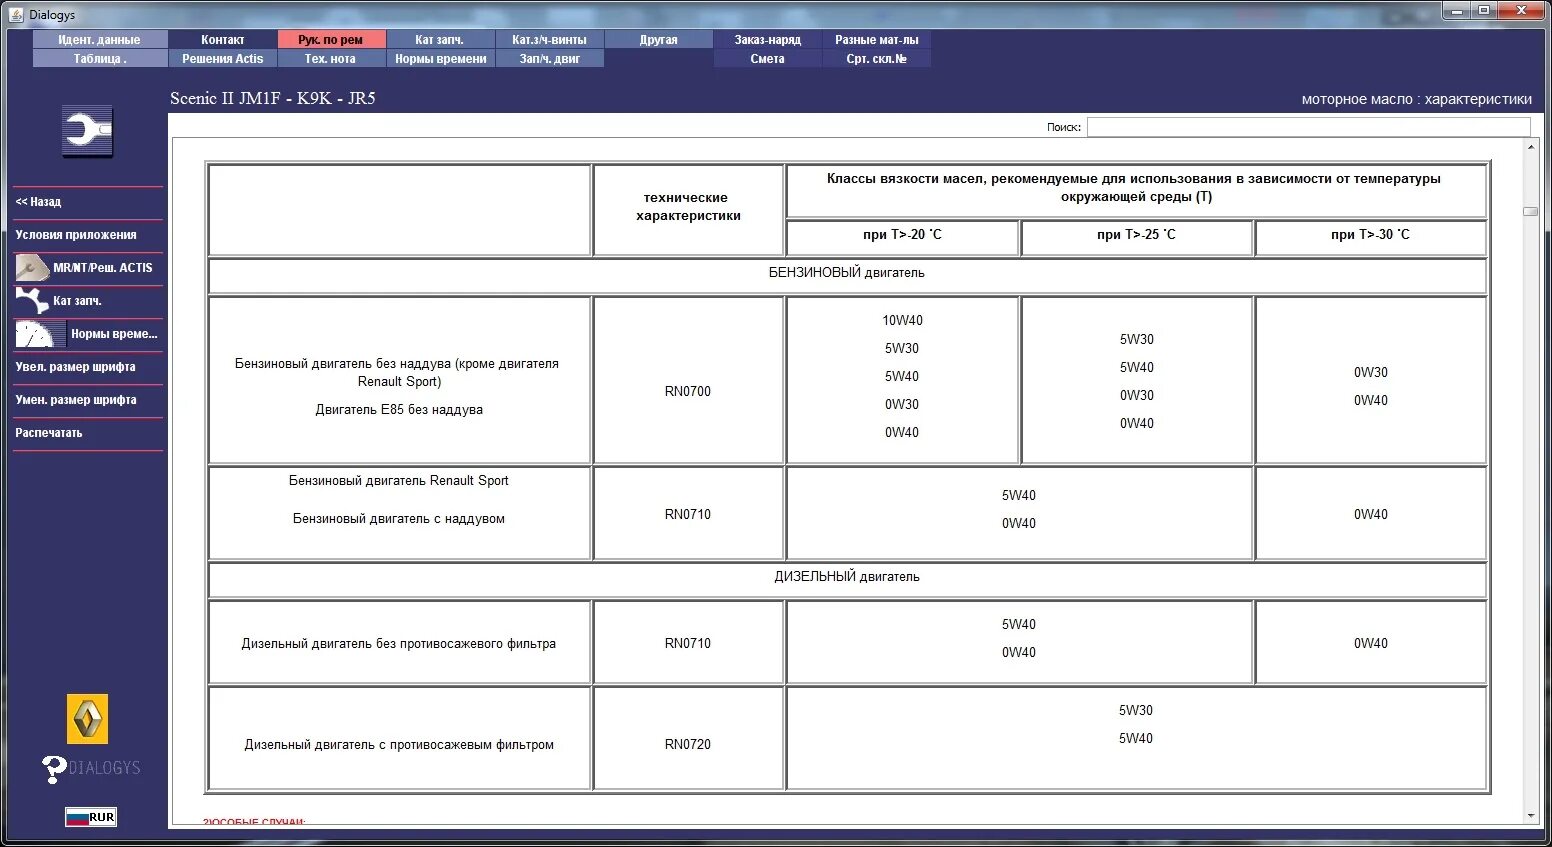Open the Разные мат-лы tab
Image resolution: width=1552 pixels, height=847 pixels.
(876, 40)
